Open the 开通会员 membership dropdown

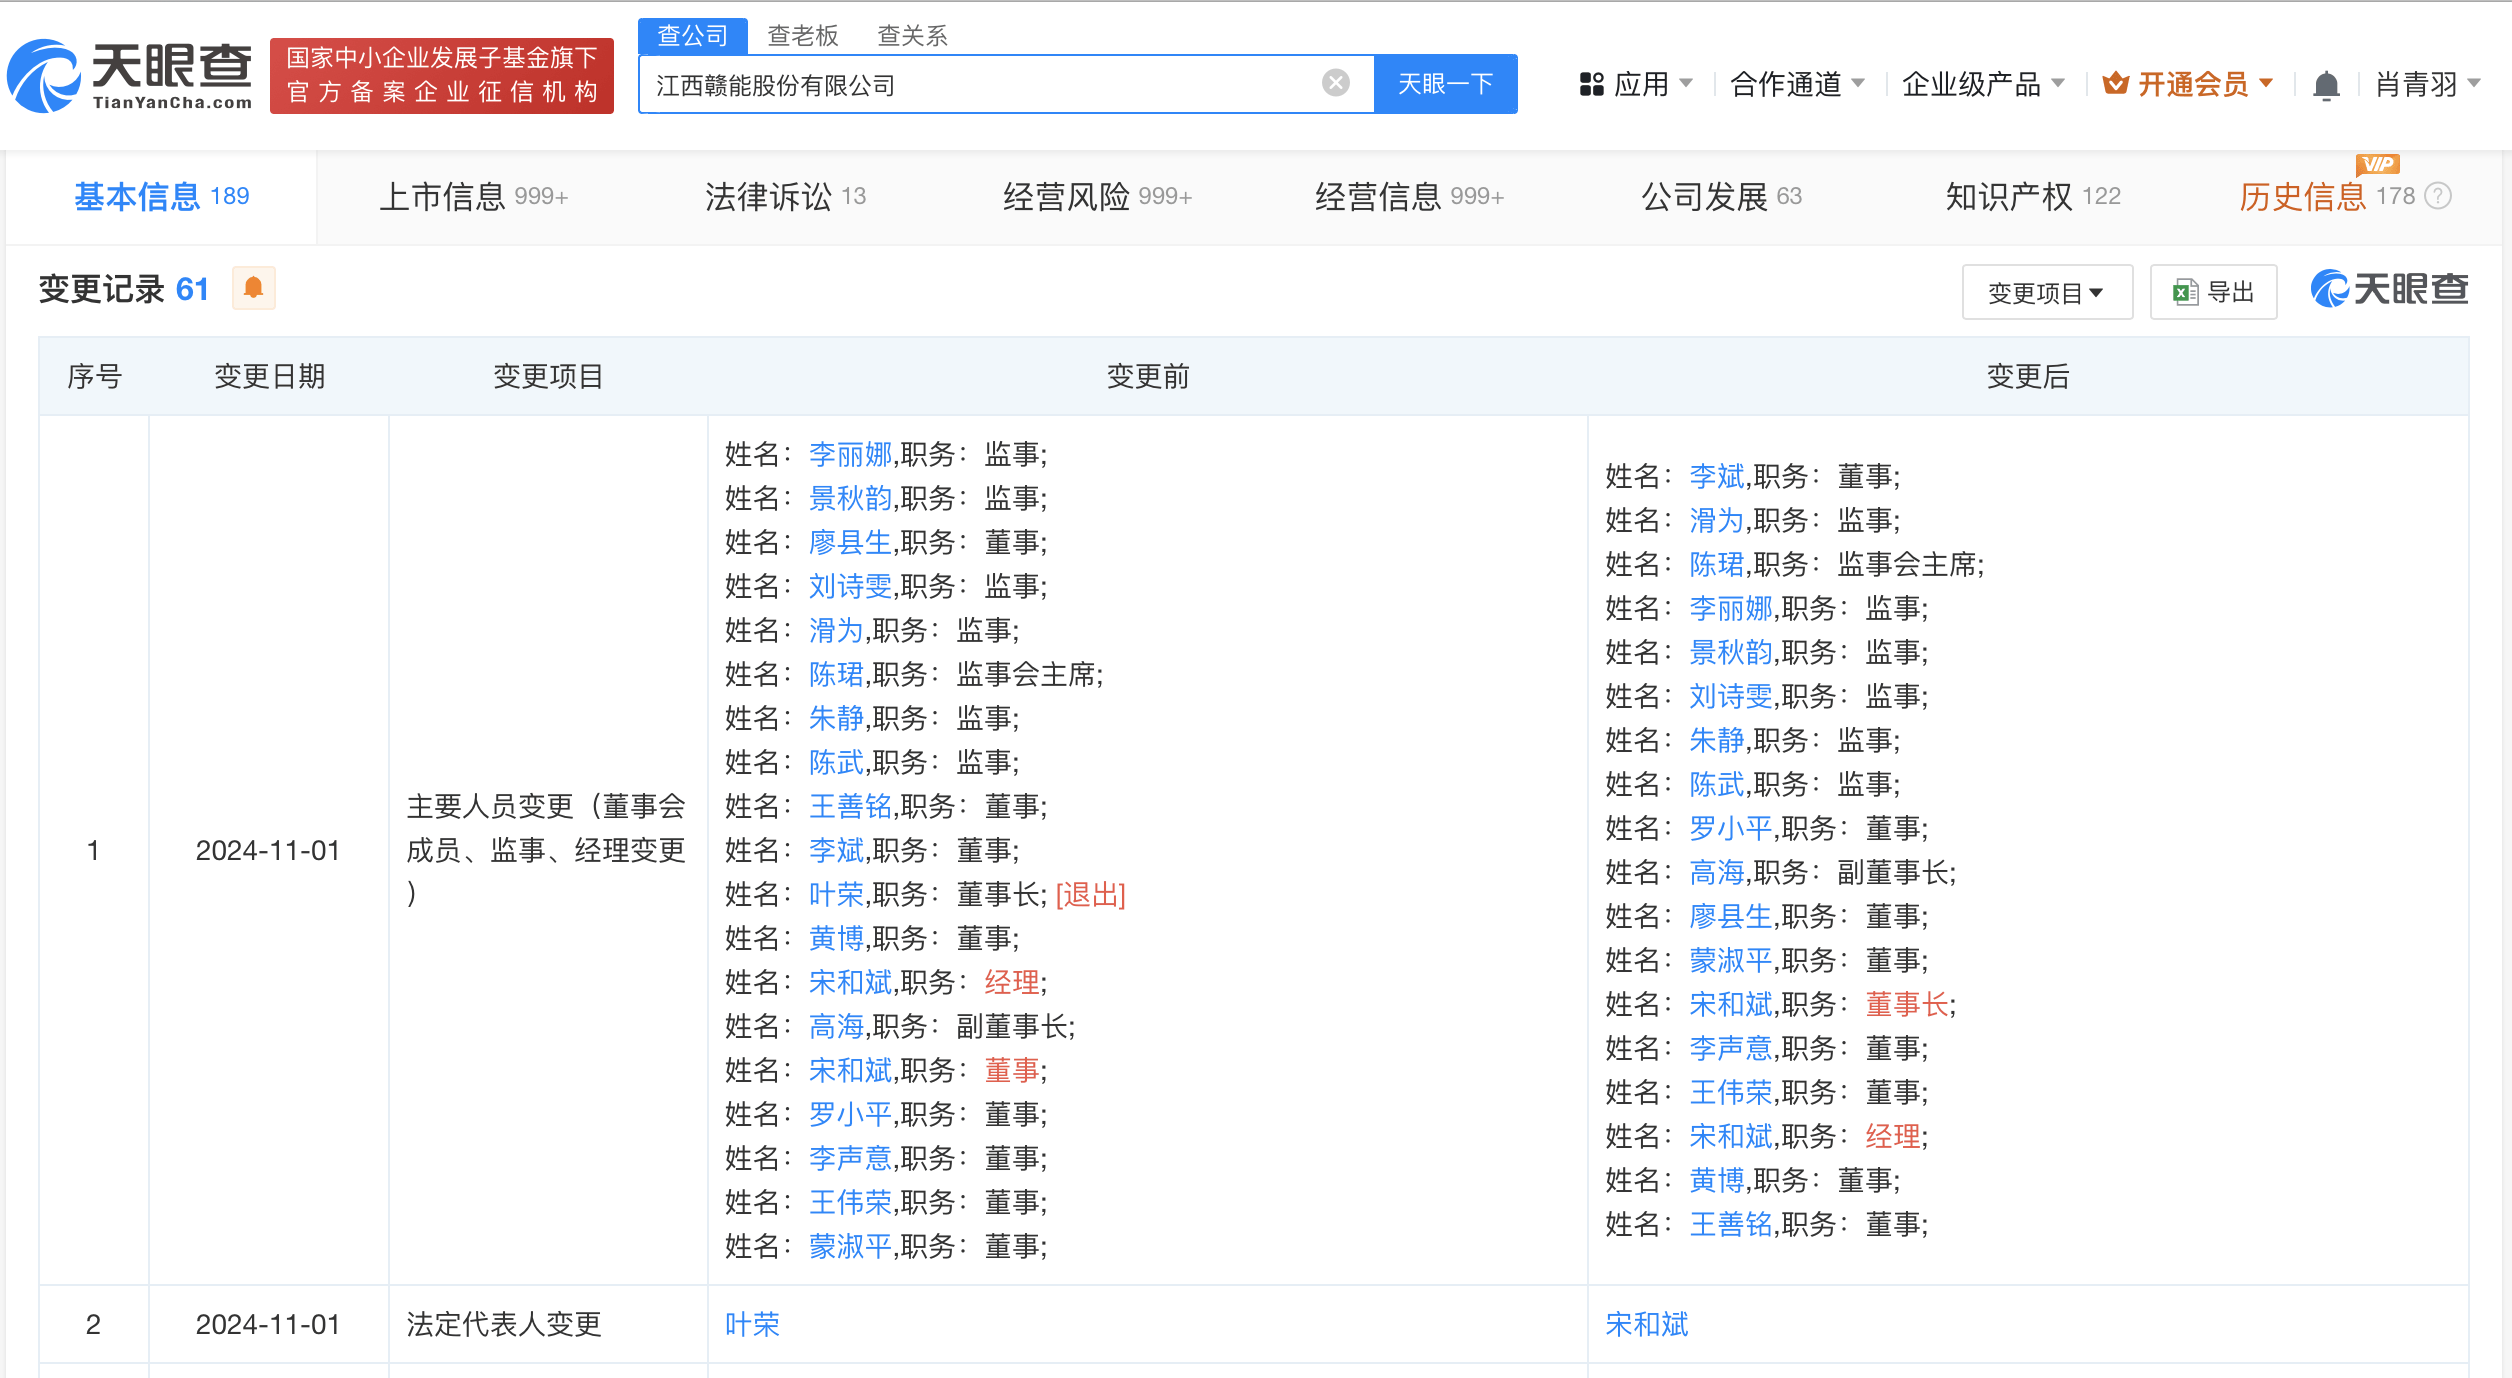click(x=2188, y=84)
